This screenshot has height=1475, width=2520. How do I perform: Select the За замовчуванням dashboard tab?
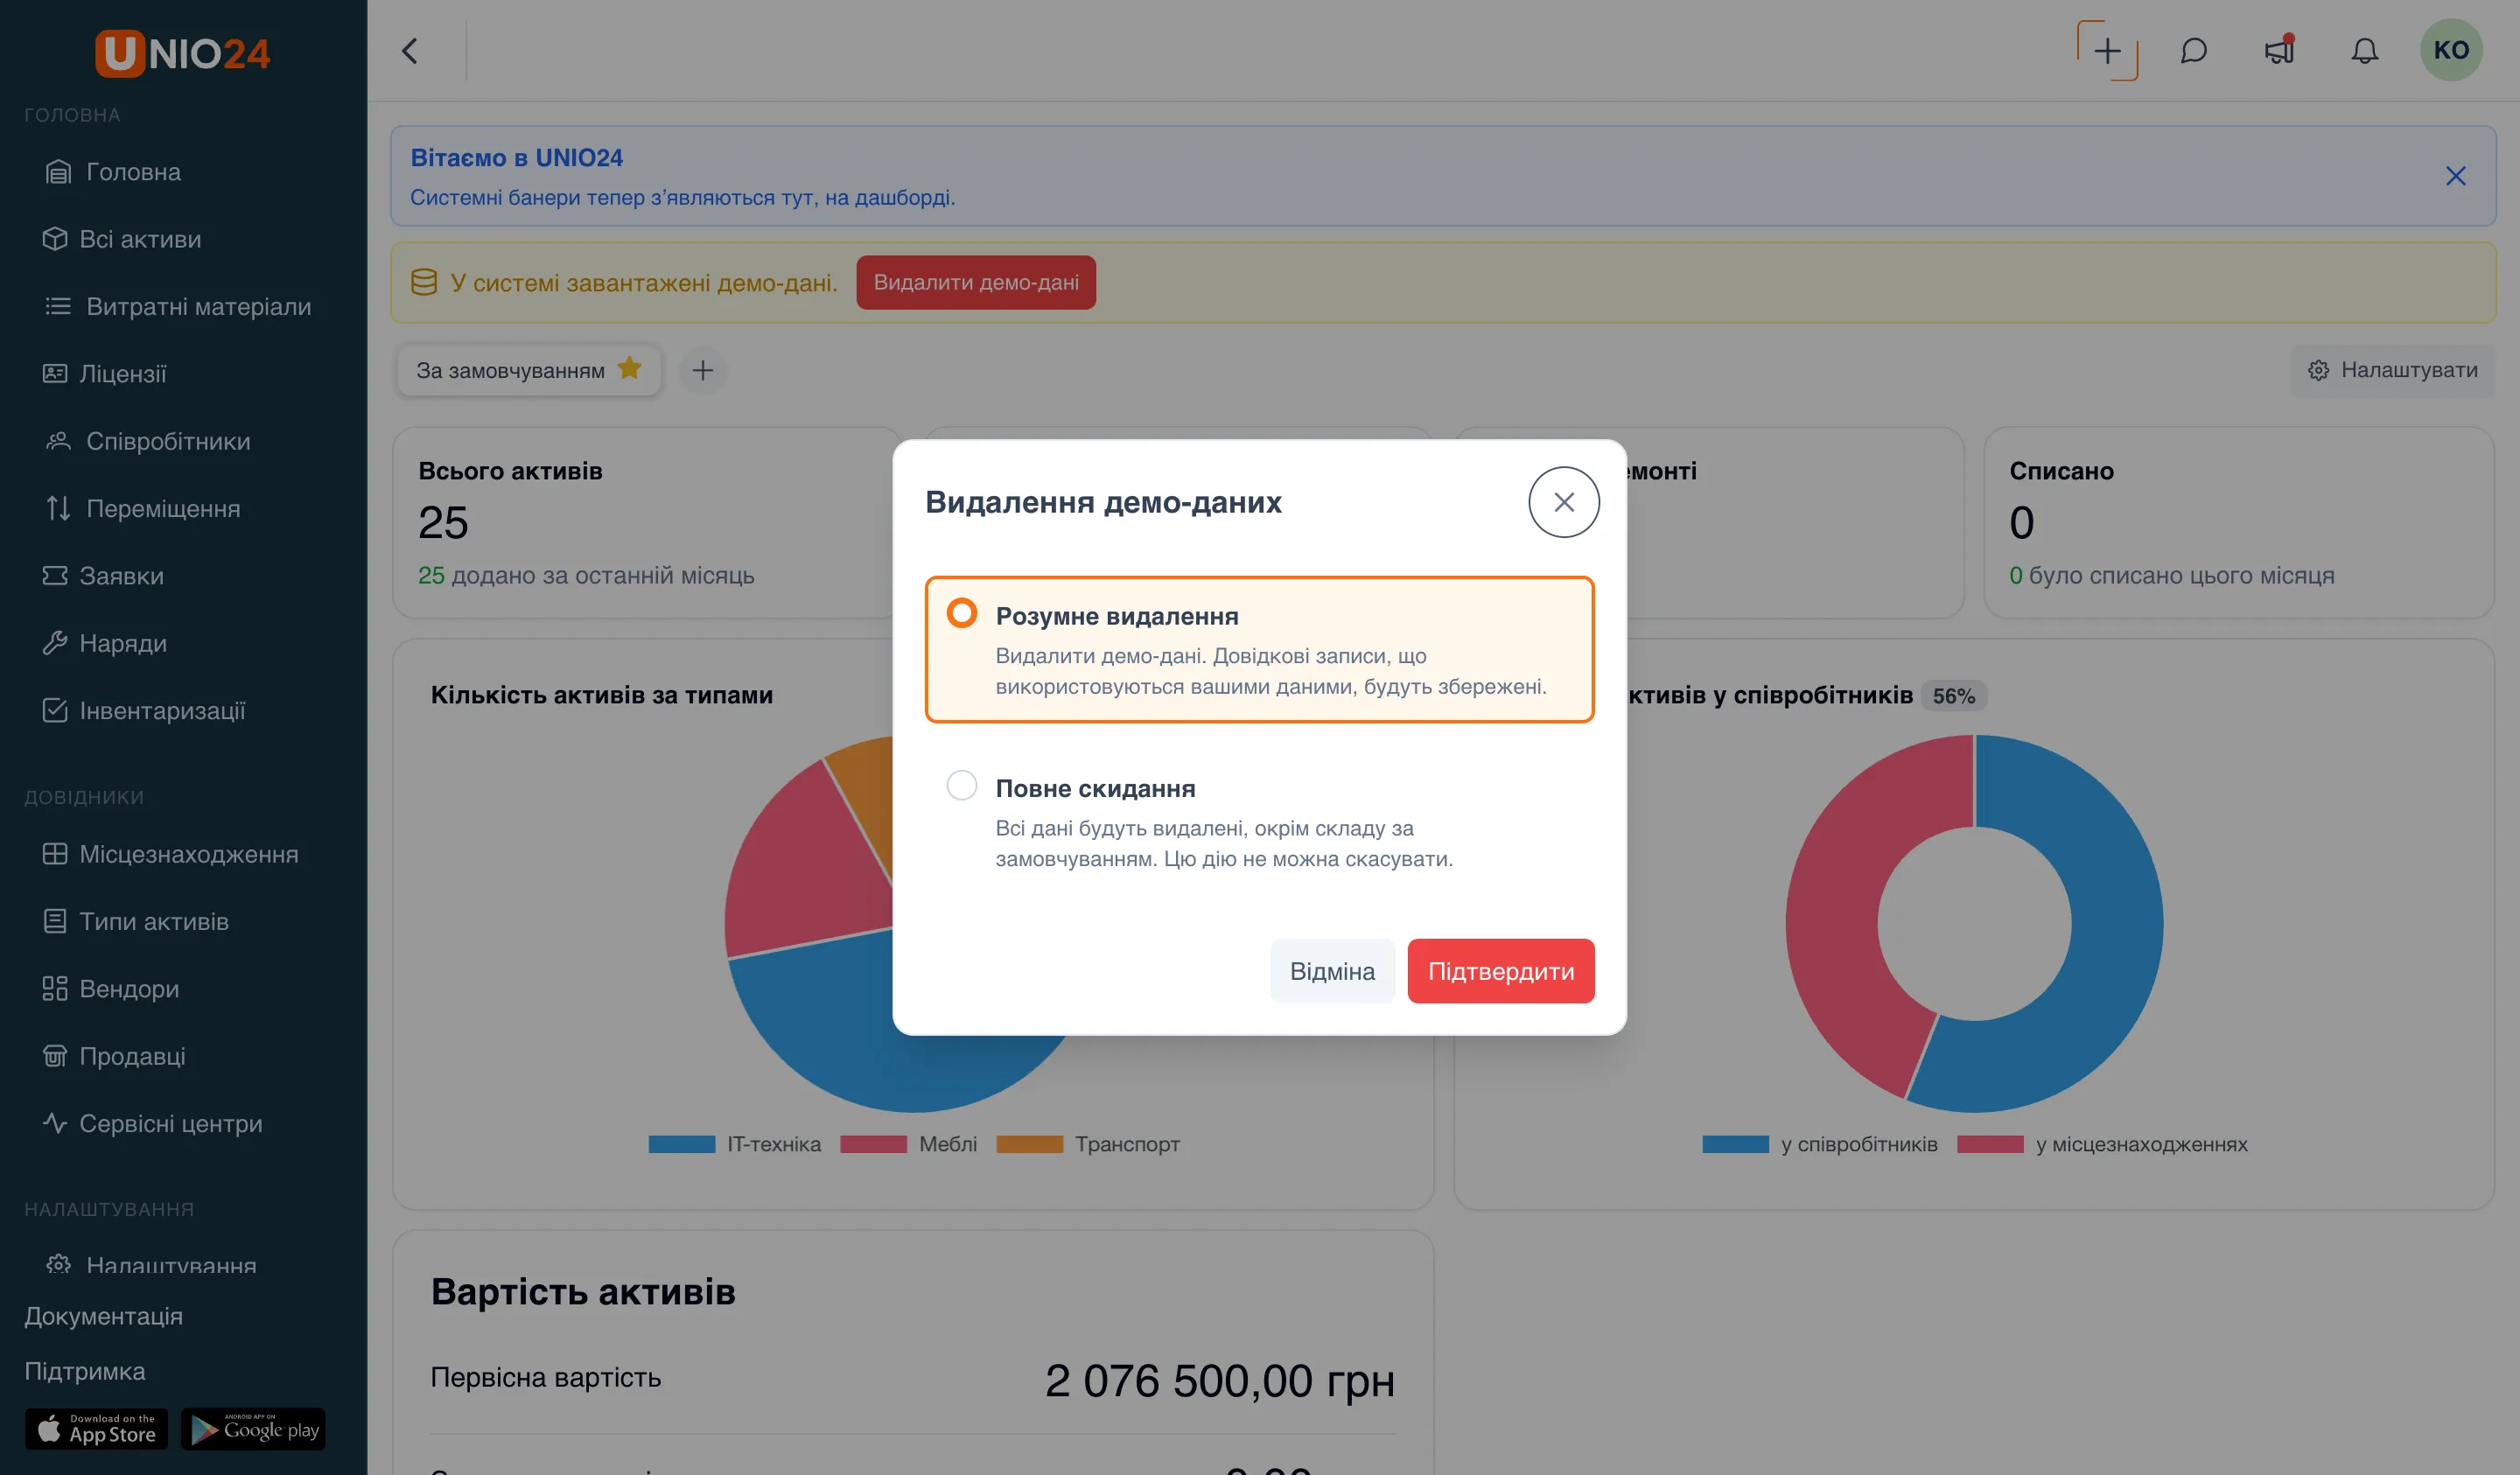click(x=529, y=371)
